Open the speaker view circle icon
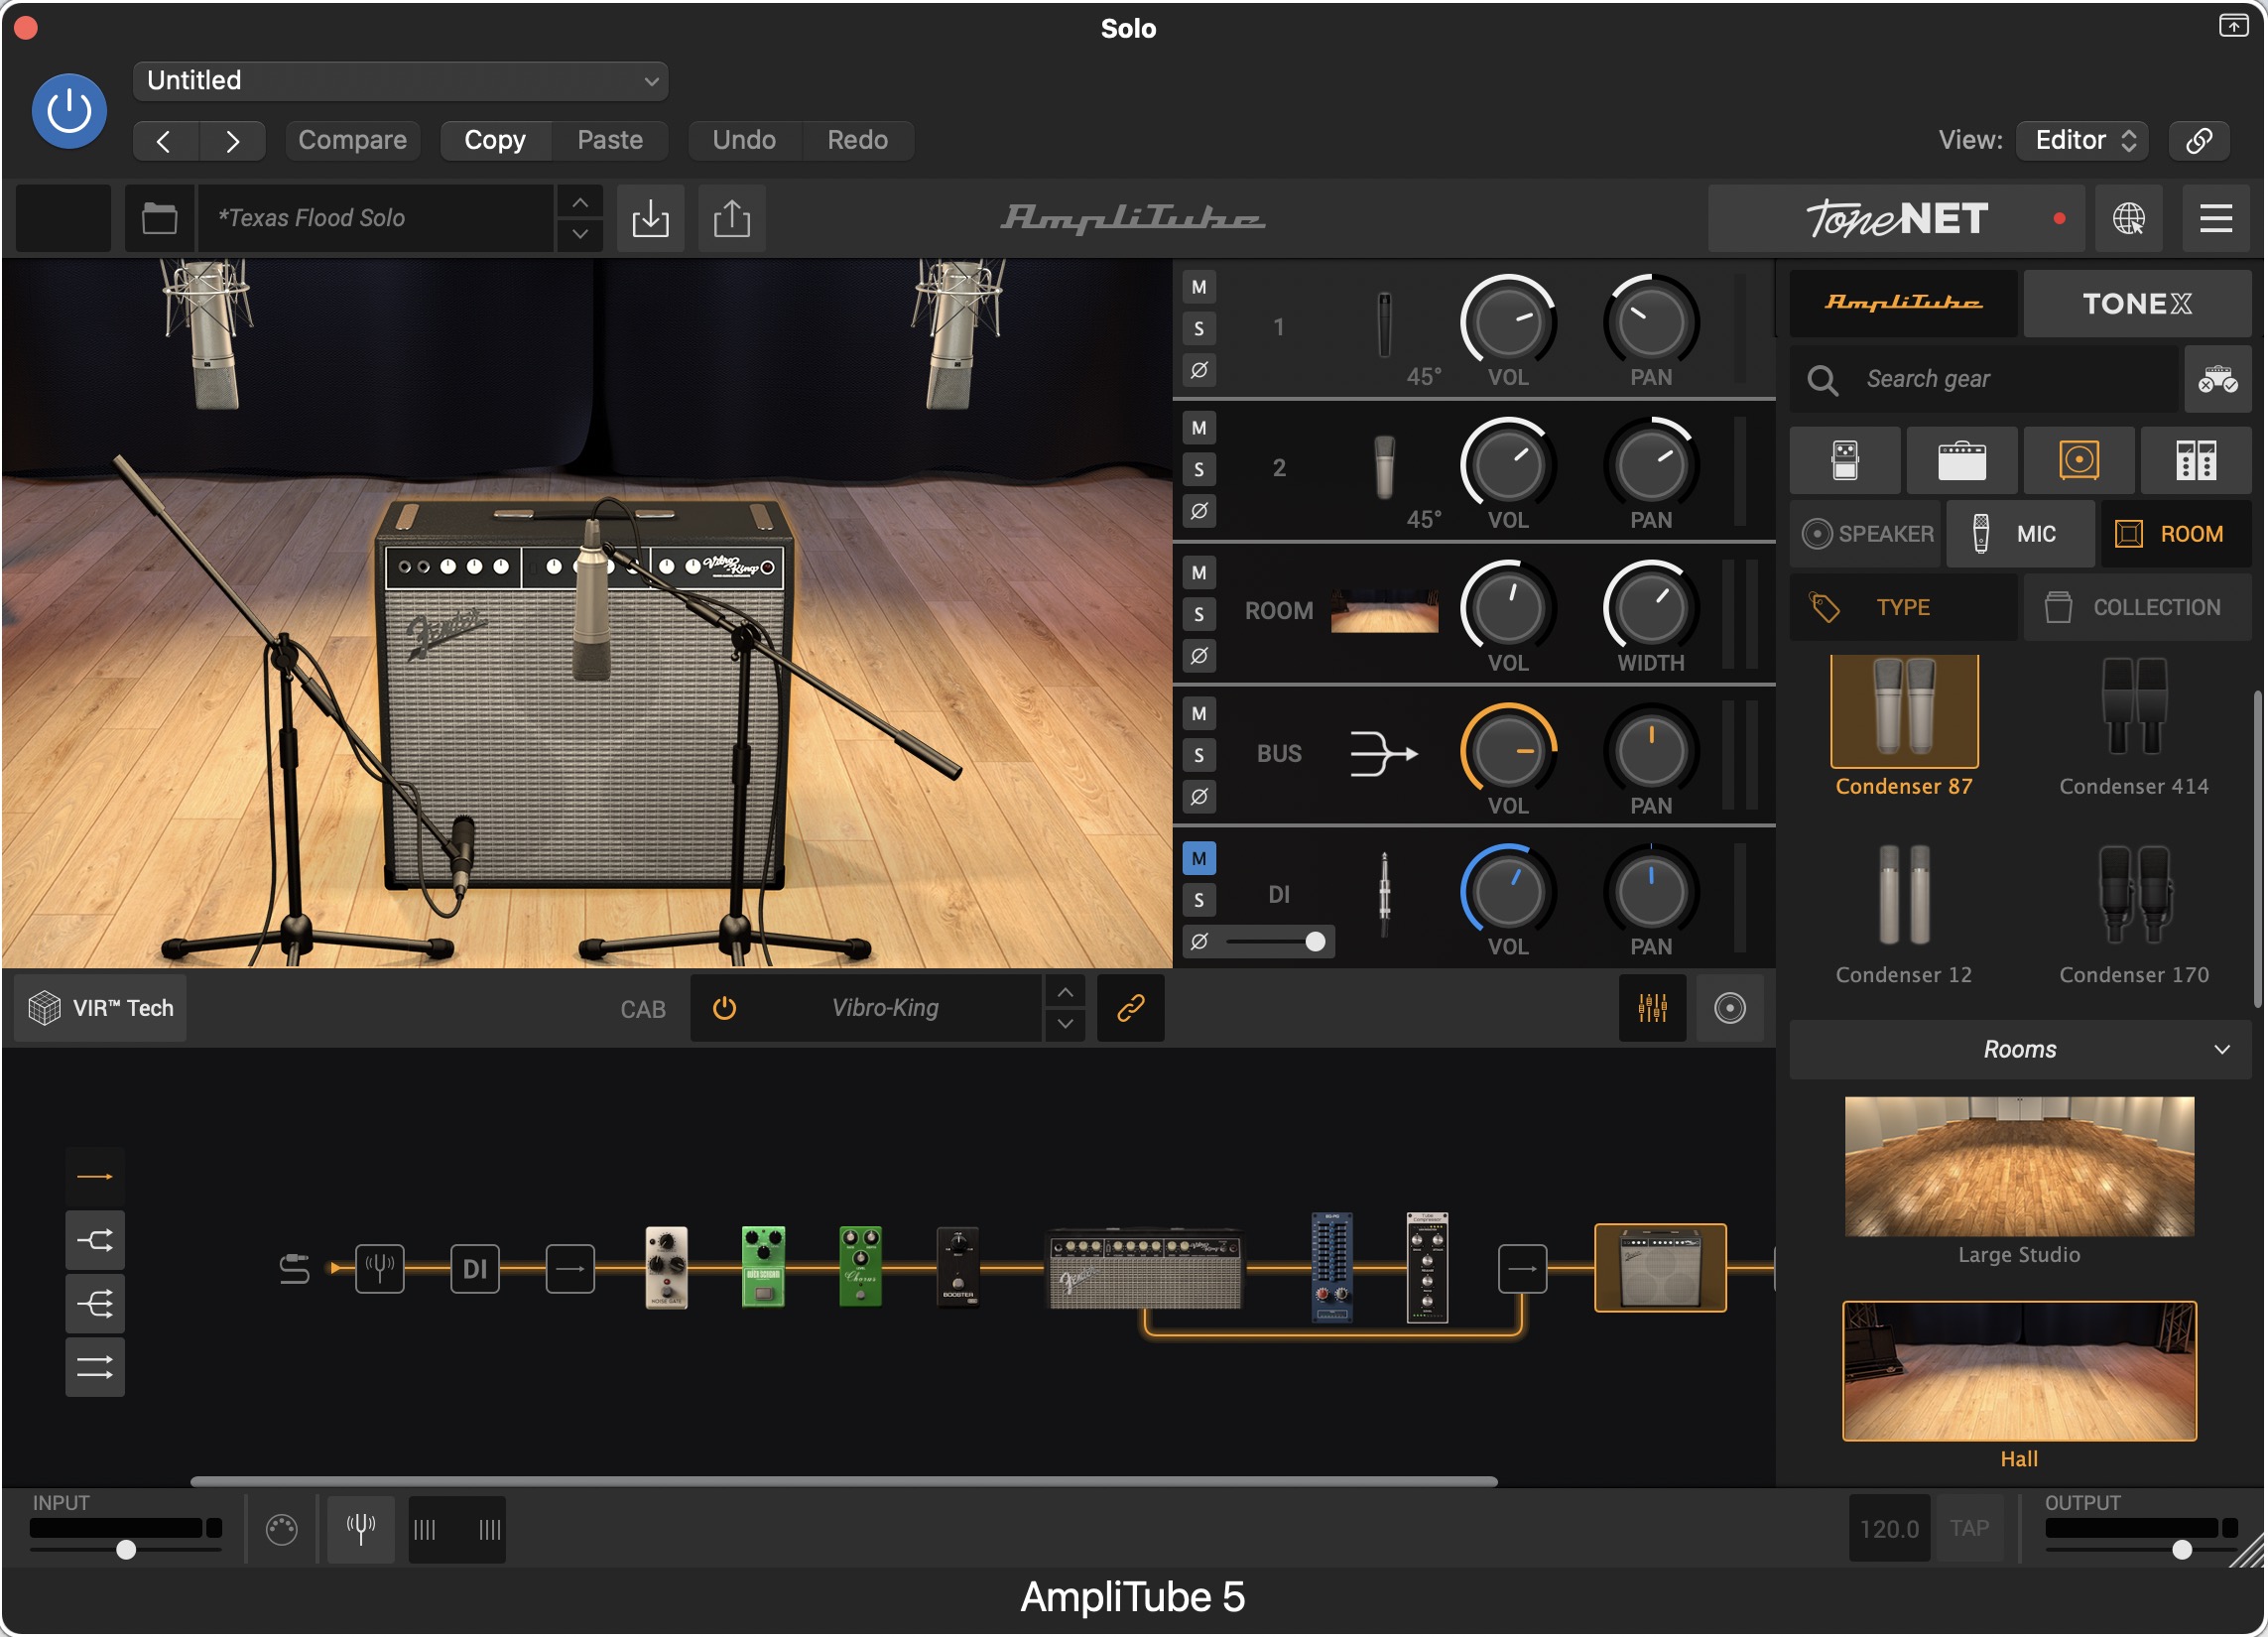Image resolution: width=2268 pixels, height=1637 pixels. pyautogui.click(x=1729, y=1008)
